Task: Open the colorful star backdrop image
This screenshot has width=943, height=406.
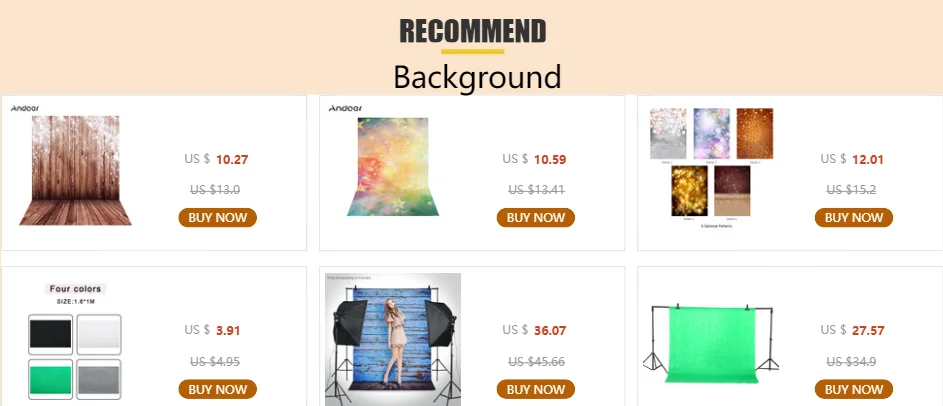Action: pos(393,167)
